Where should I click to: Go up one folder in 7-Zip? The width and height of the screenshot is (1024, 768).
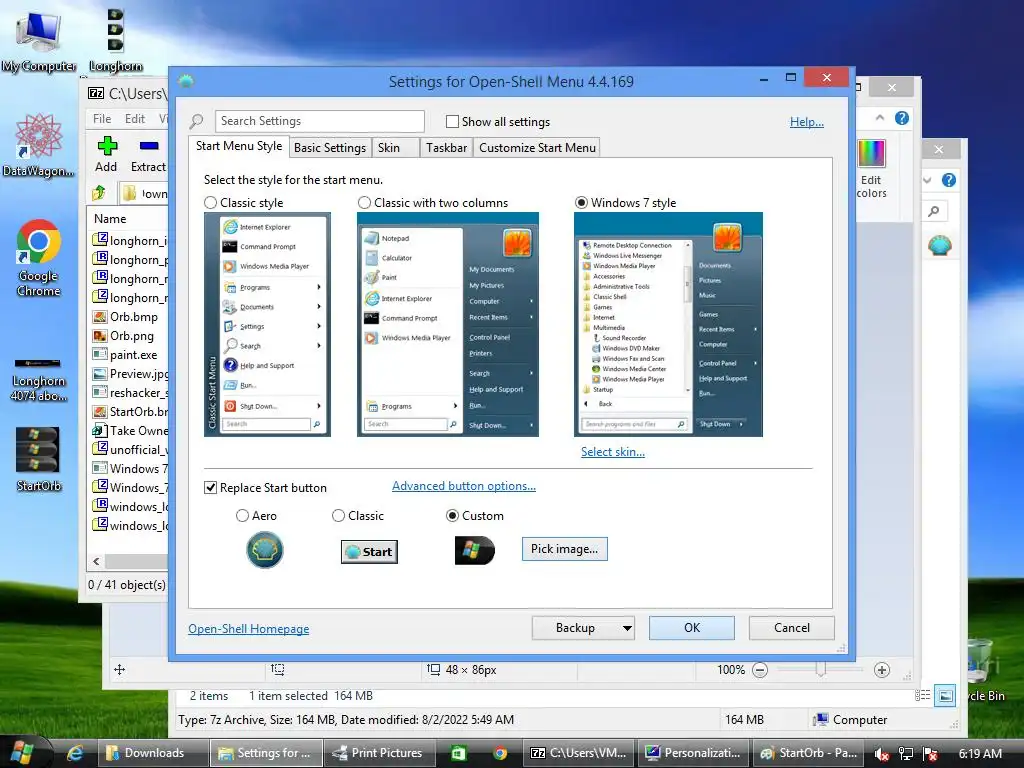(99, 193)
